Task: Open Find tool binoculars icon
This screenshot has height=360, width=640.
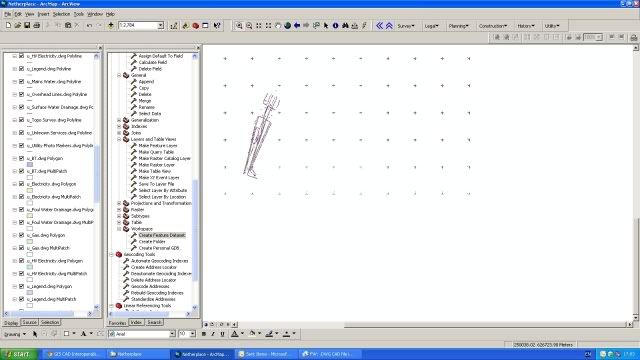Action: [x=345, y=26]
